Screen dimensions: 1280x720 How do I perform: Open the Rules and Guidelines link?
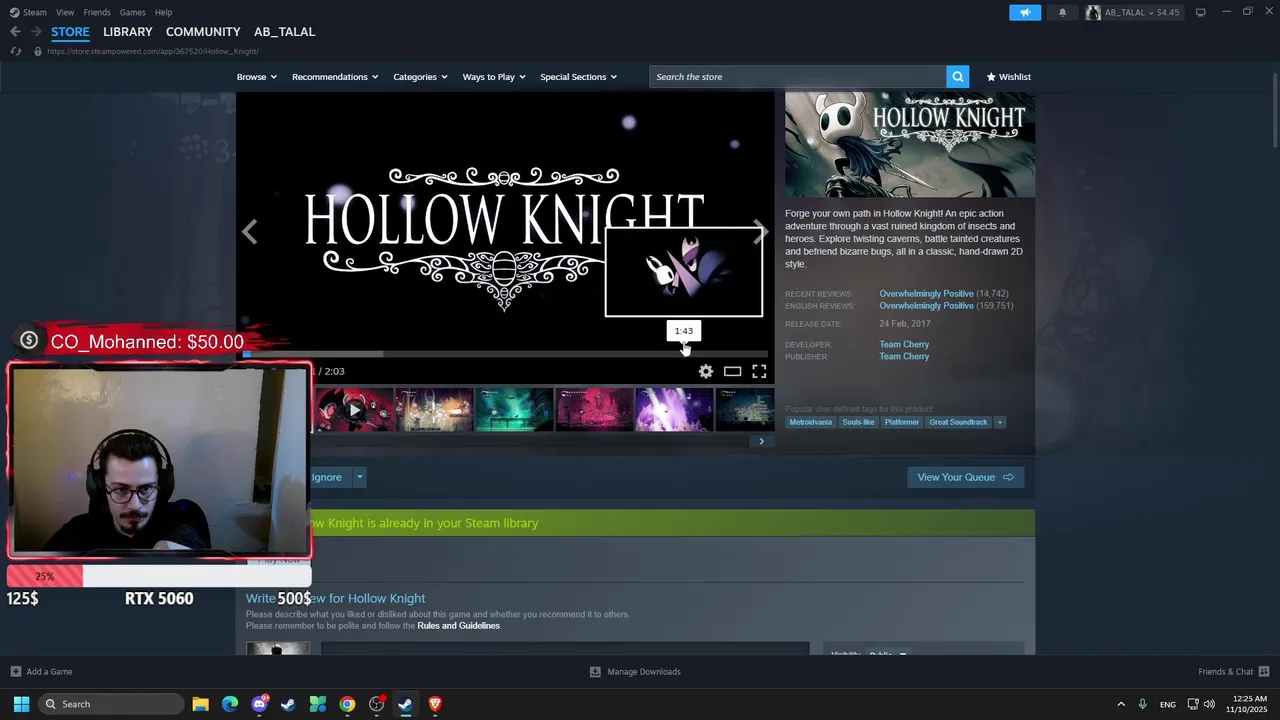[458, 626]
